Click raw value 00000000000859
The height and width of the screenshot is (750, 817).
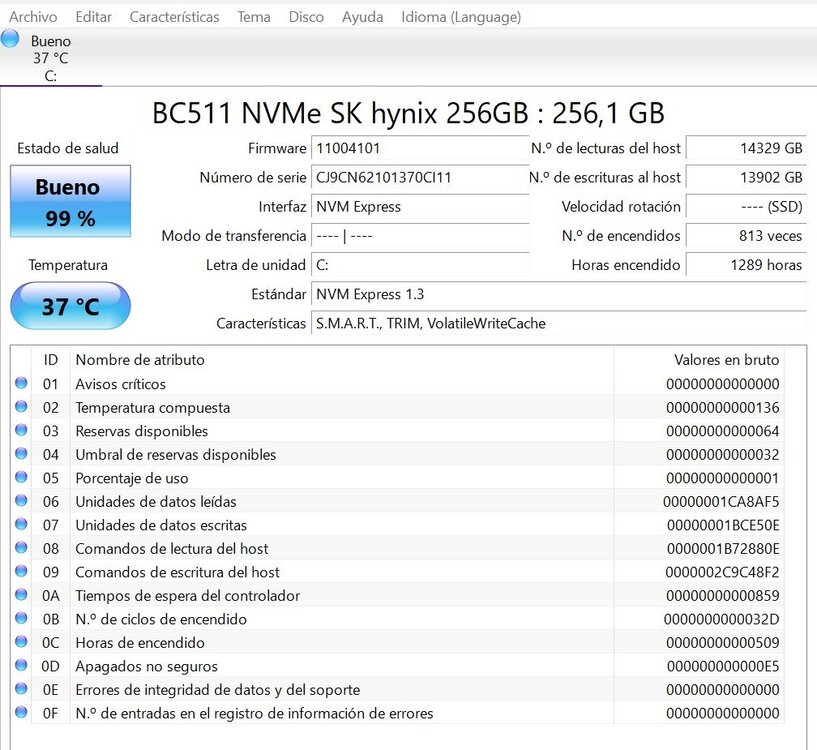(723, 596)
